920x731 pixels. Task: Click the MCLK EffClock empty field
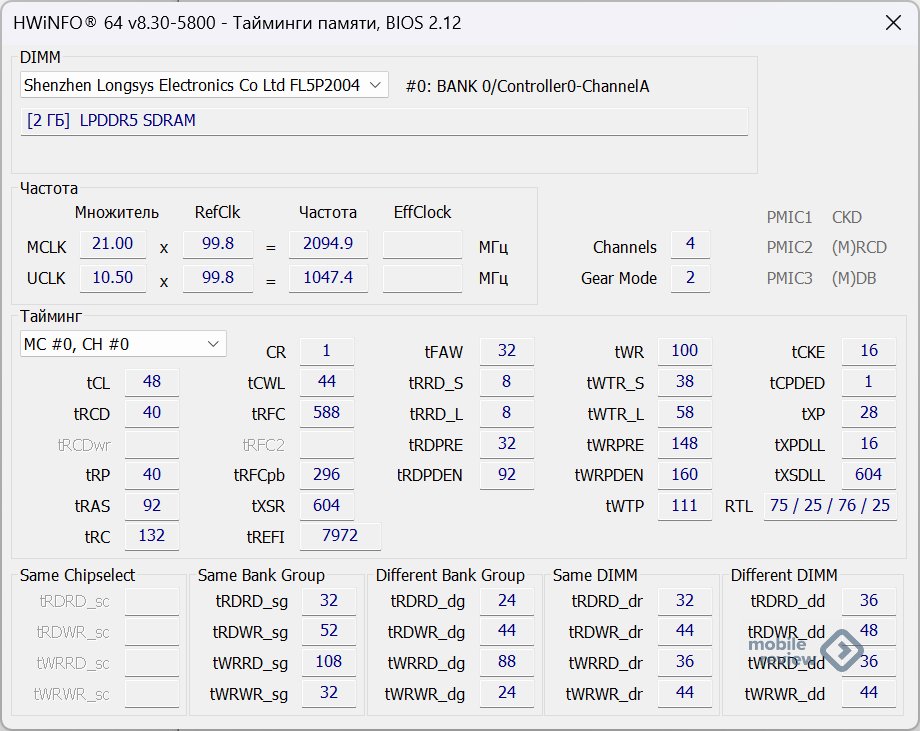(422, 244)
